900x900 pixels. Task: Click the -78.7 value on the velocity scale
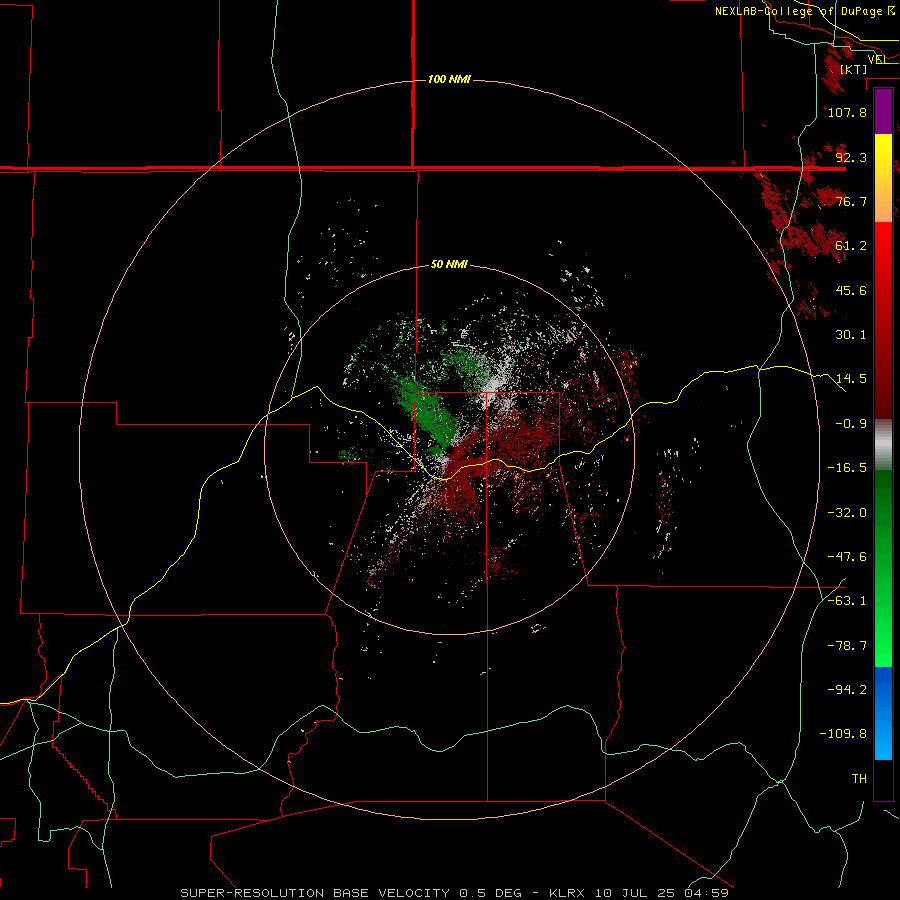tap(847, 646)
